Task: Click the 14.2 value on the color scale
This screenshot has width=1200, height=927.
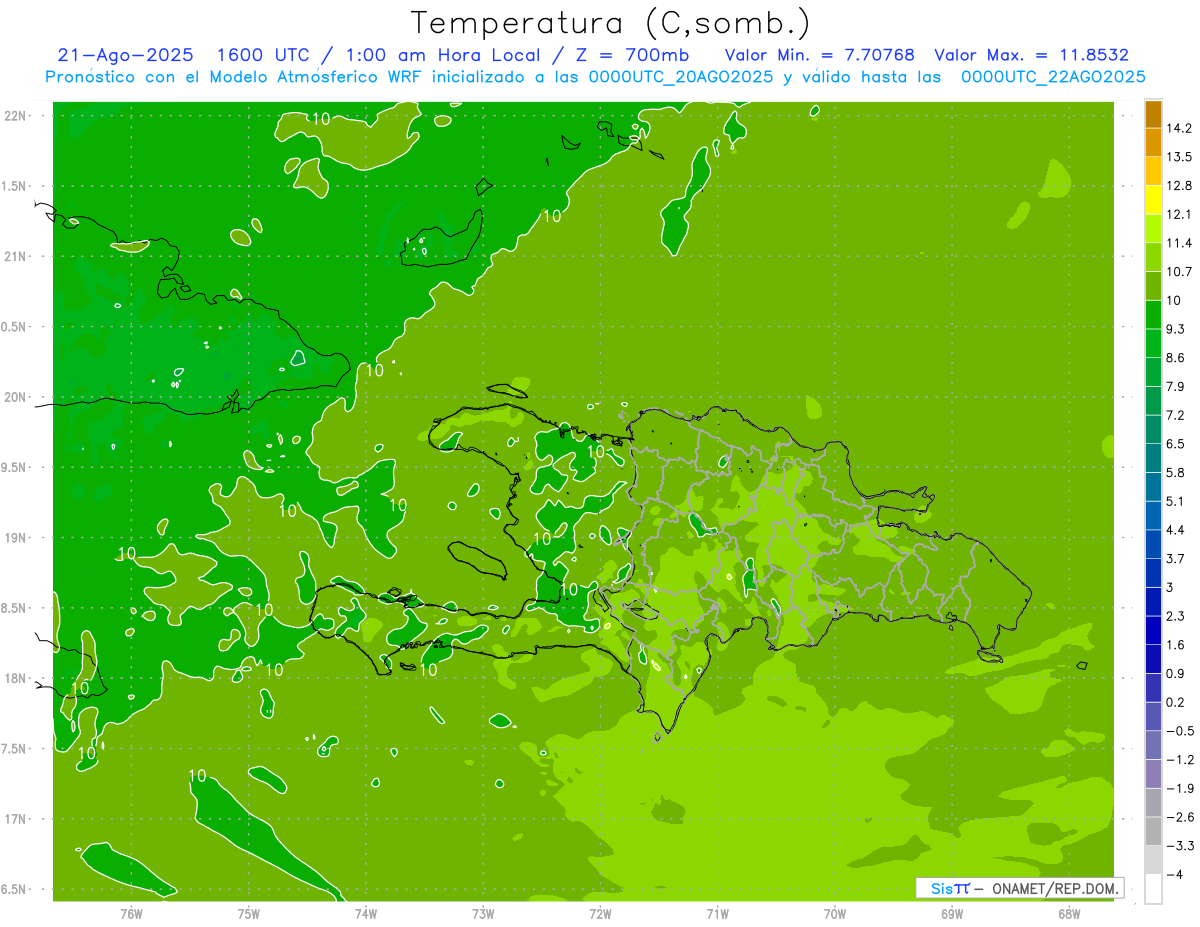Action: click(1179, 129)
